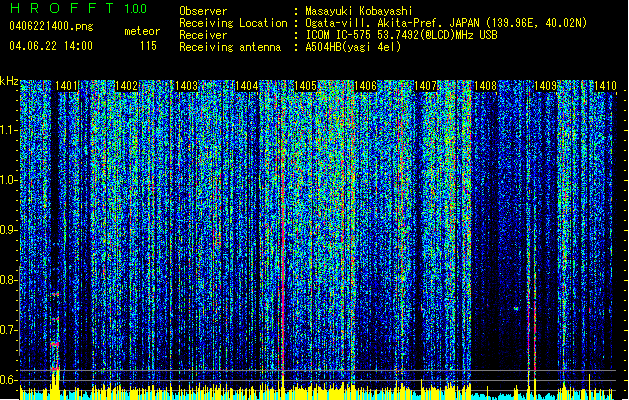Image resolution: width=629 pixels, height=400 pixels.
Task: Click the 1404 time marker
Action: pyautogui.click(x=246, y=86)
